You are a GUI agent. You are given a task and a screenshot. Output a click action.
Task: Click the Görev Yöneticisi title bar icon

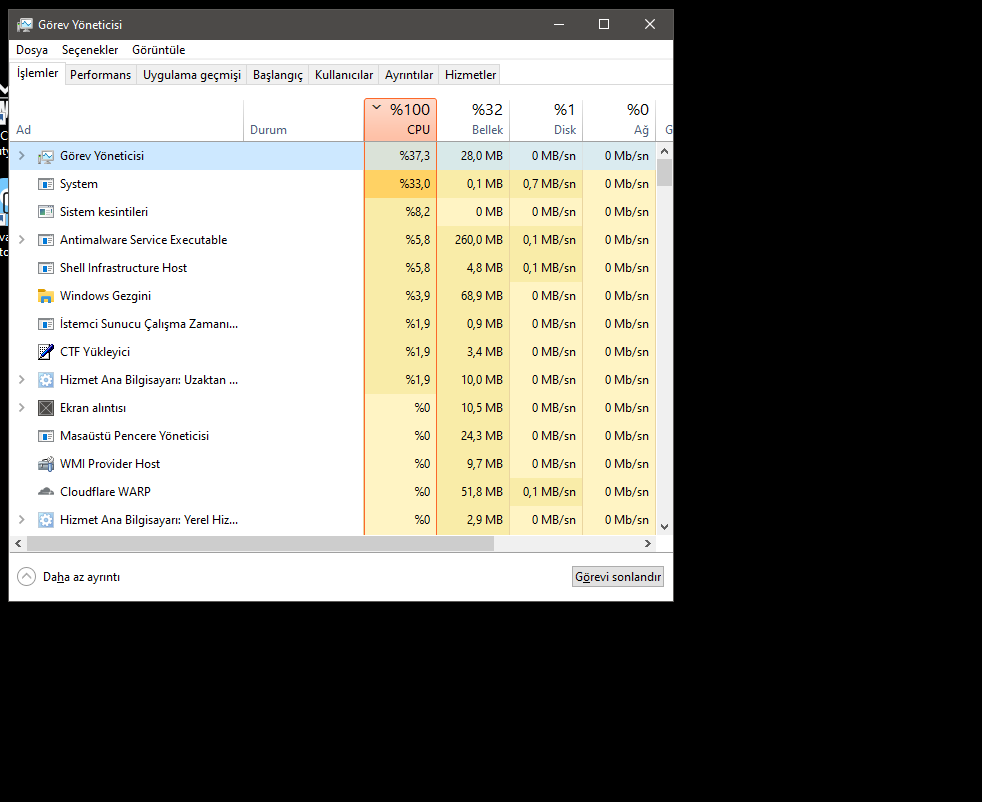(25, 24)
